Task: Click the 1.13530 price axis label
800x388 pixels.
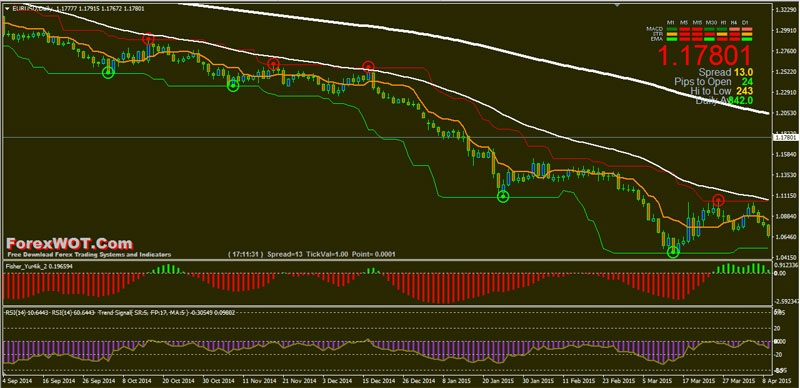Action: click(786, 175)
